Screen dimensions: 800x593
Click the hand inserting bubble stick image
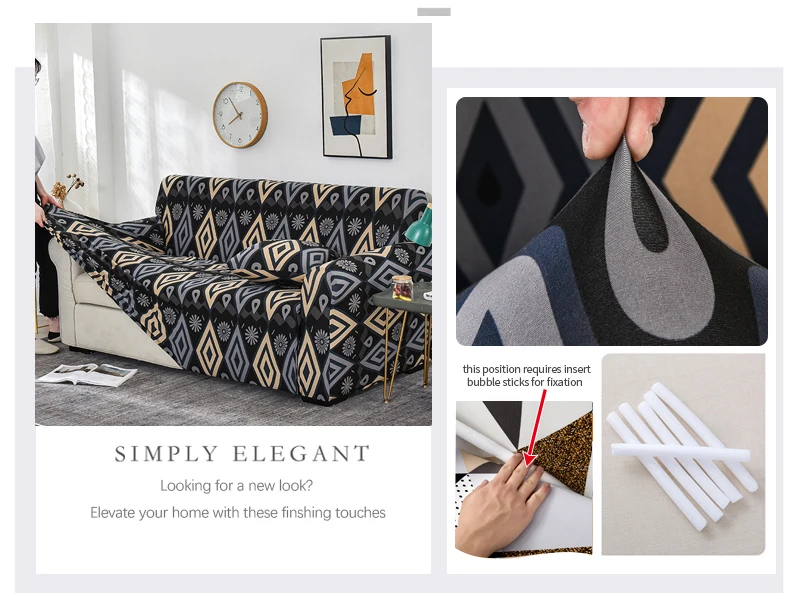point(524,479)
